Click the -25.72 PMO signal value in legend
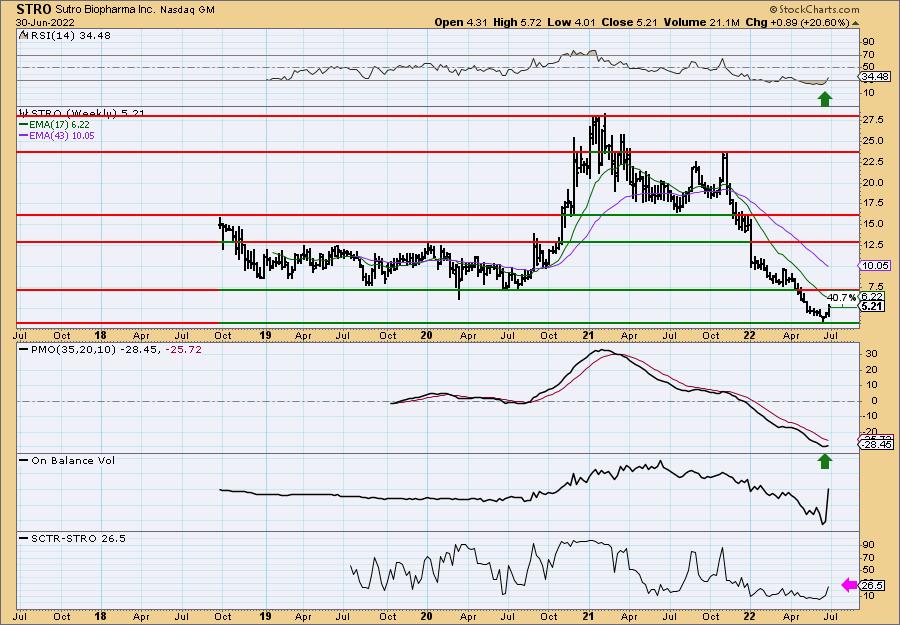The height and width of the screenshot is (625, 900). point(184,350)
